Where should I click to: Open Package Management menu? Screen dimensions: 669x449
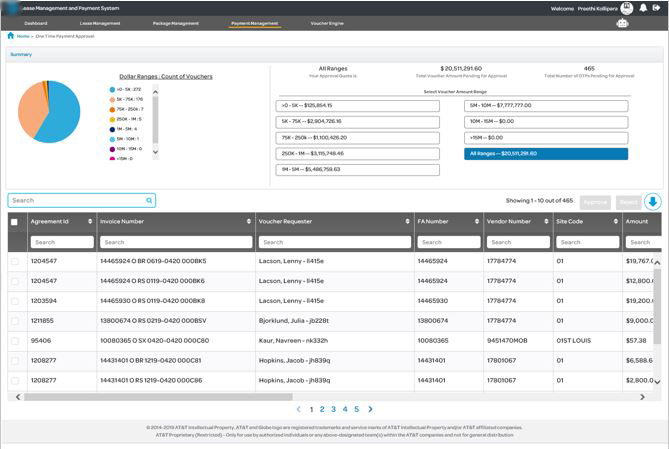coord(176,23)
